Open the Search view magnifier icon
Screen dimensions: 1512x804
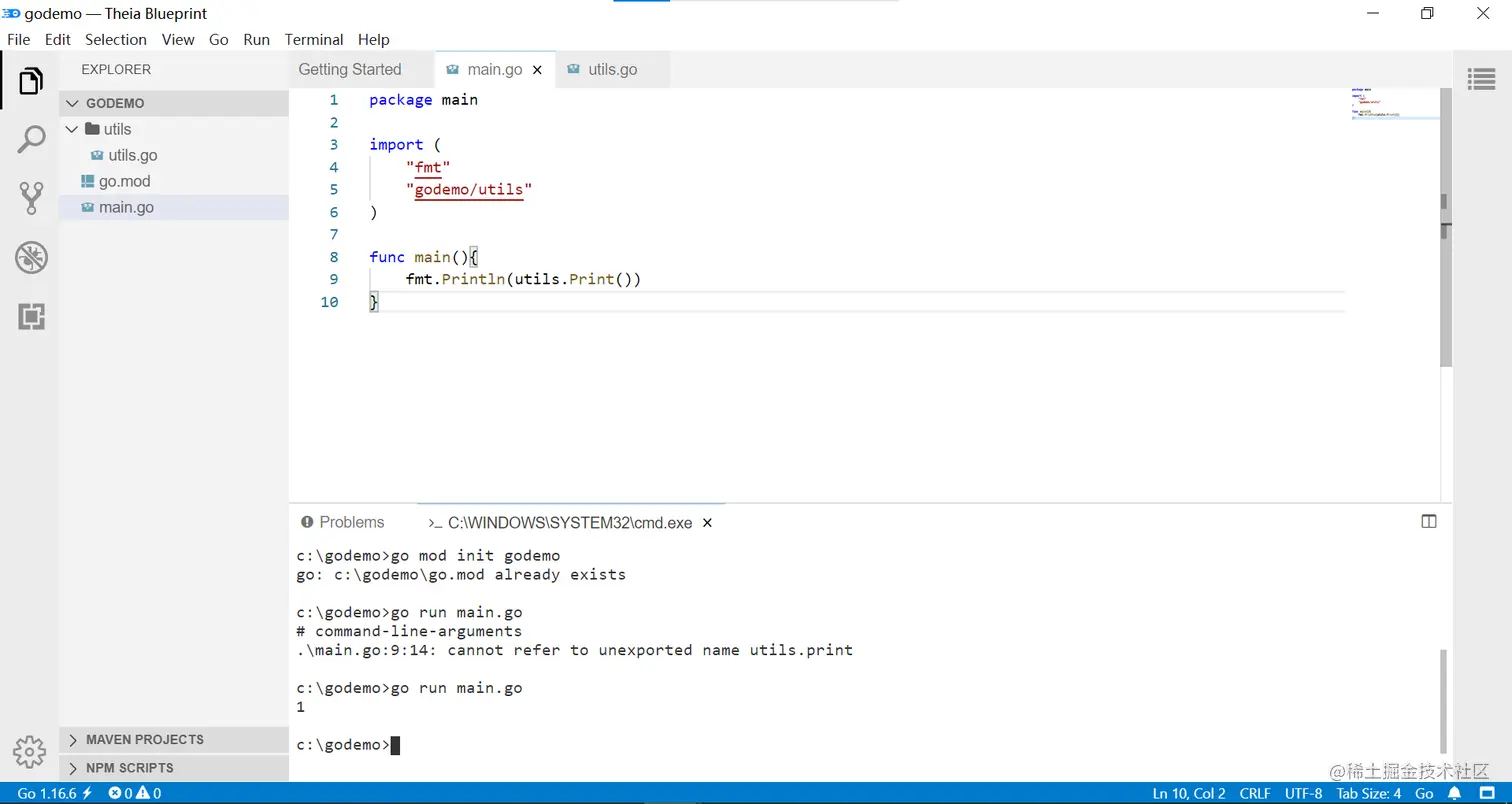(x=30, y=137)
